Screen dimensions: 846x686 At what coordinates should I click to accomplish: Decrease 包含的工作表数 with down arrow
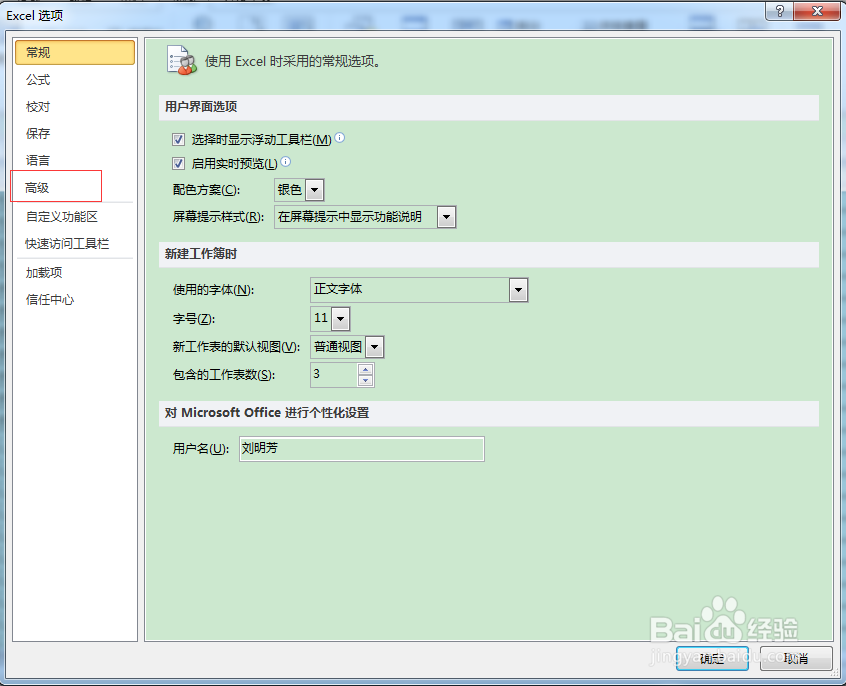tap(365, 381)
